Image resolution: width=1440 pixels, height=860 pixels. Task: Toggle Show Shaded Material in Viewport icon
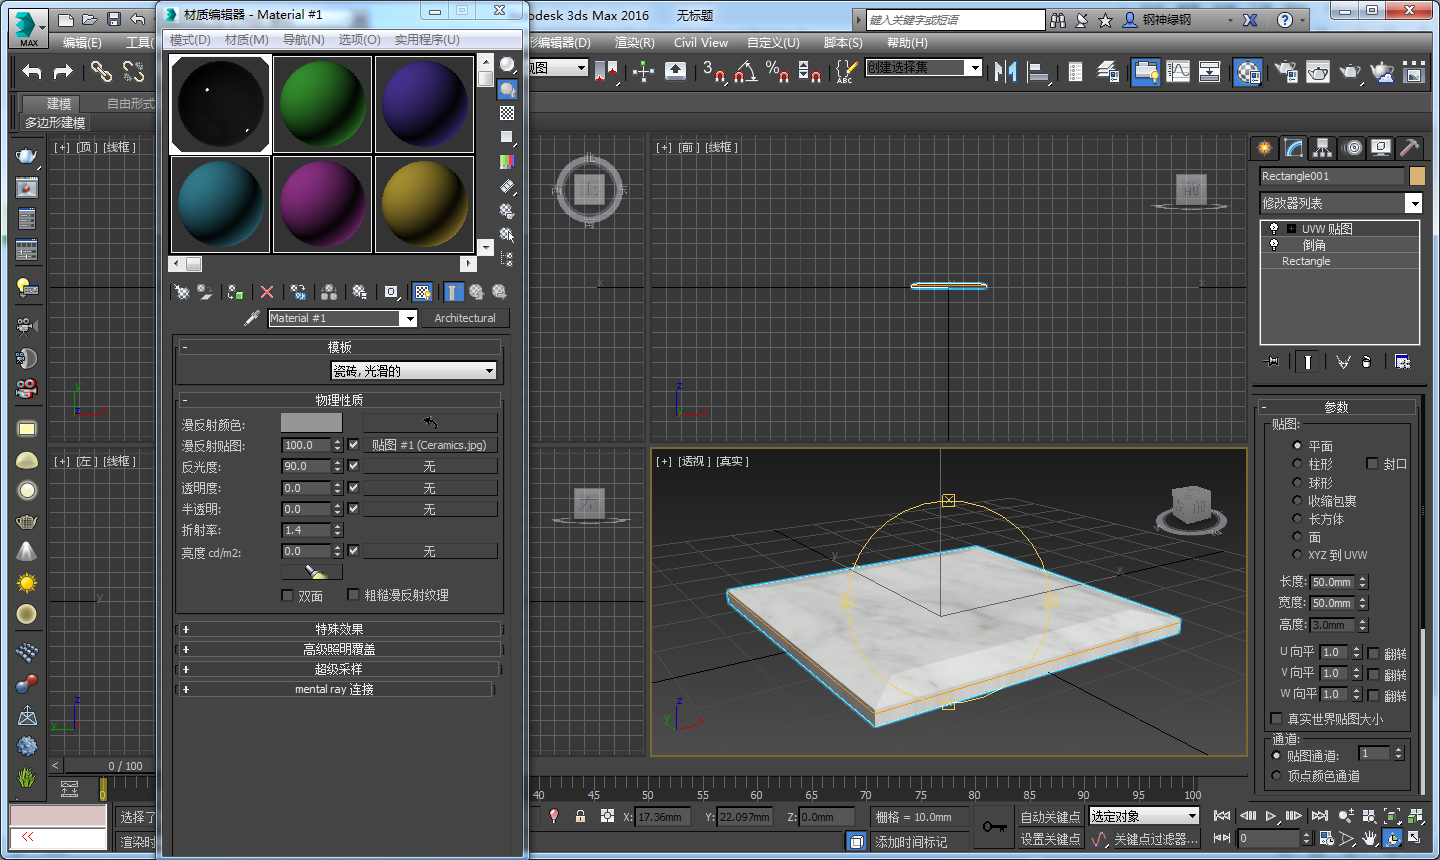point(423,292)
